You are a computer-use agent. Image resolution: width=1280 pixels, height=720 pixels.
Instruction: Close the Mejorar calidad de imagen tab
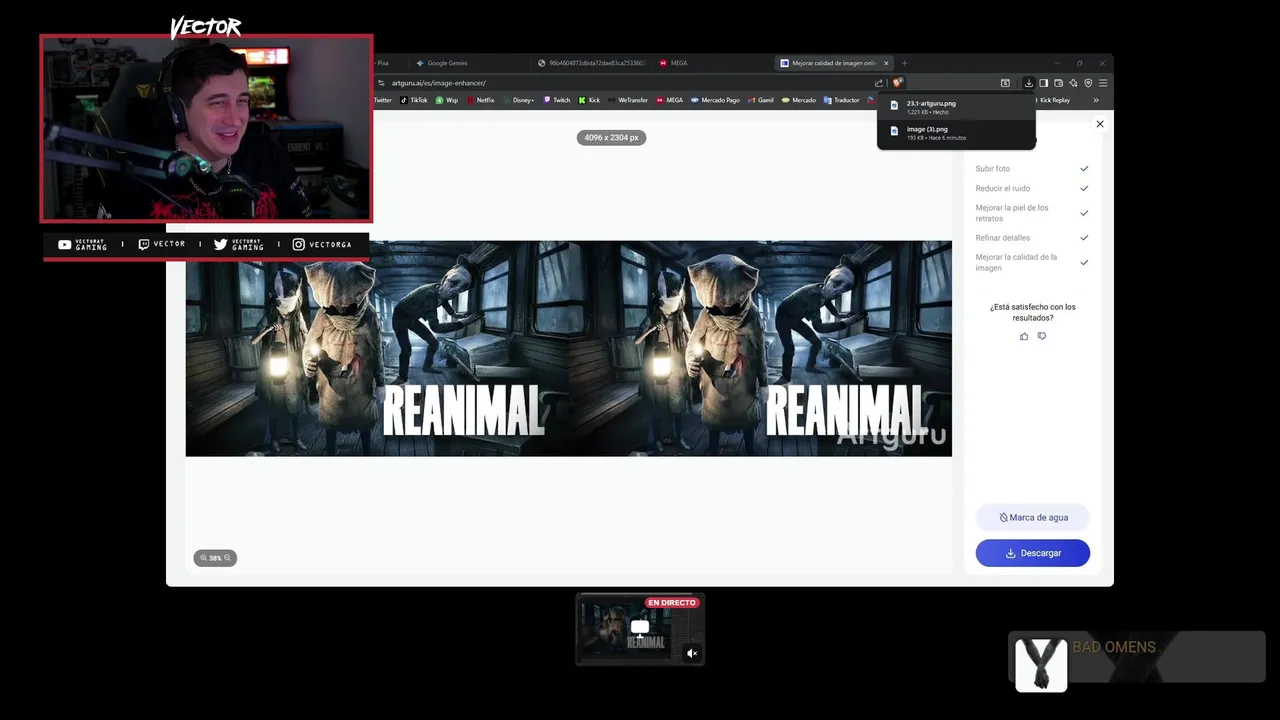tap(886, 63)
